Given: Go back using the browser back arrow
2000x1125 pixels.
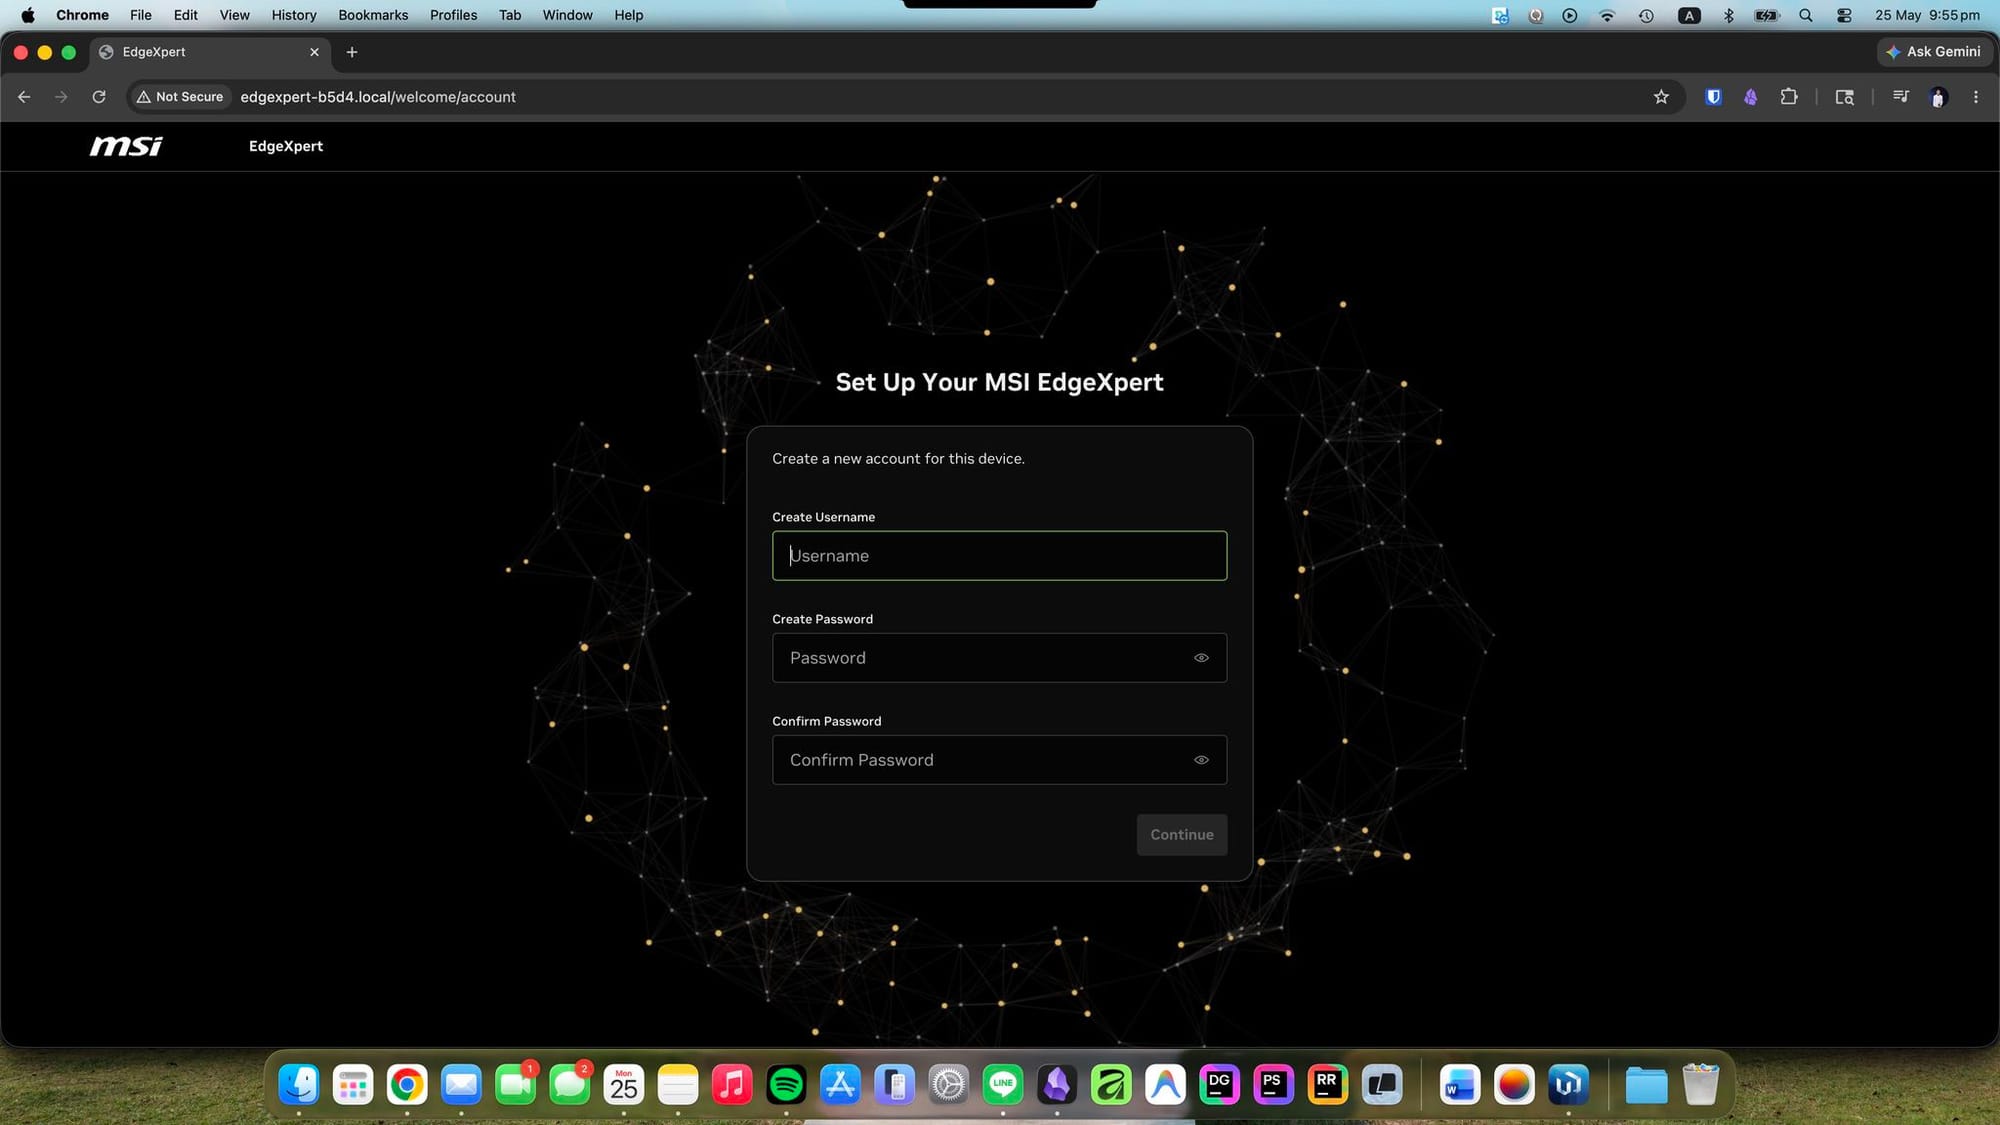Looking at the screenshot, I should tap(24, 97).
